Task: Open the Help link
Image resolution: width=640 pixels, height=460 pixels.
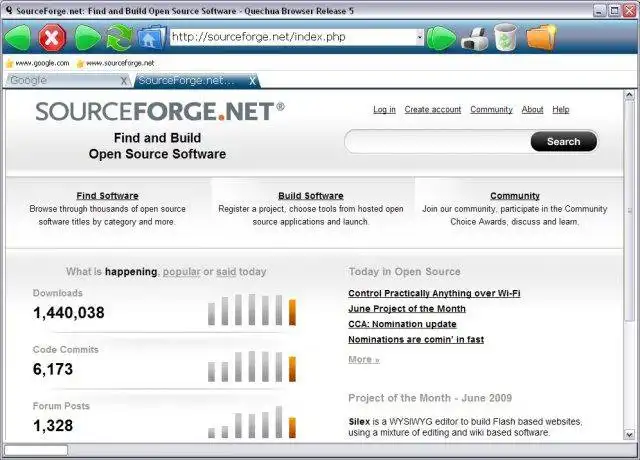Action: coord(560,109)
